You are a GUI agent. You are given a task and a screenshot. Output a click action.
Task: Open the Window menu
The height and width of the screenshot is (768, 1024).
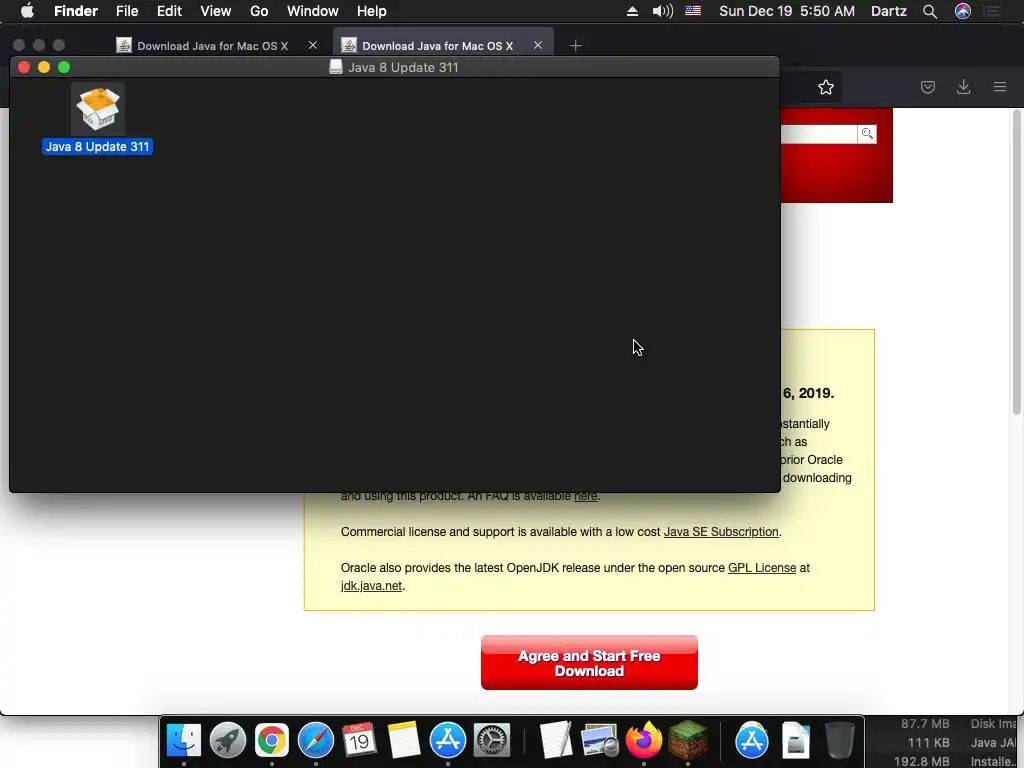(x=313, y=11)
